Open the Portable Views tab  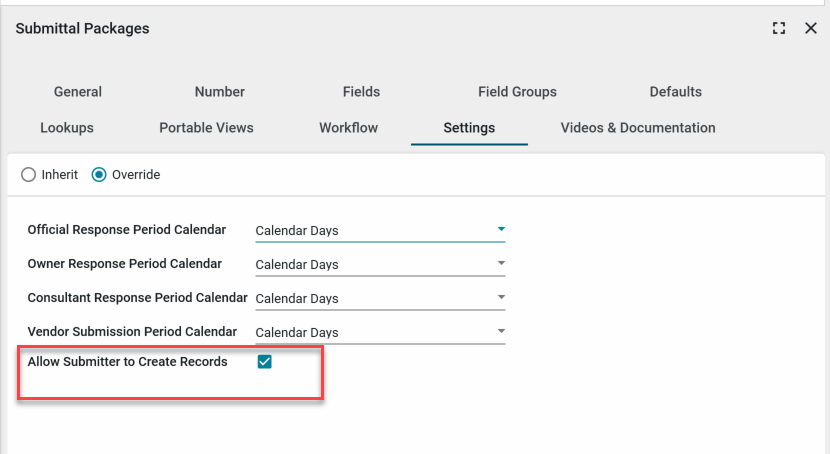(206, 128)
